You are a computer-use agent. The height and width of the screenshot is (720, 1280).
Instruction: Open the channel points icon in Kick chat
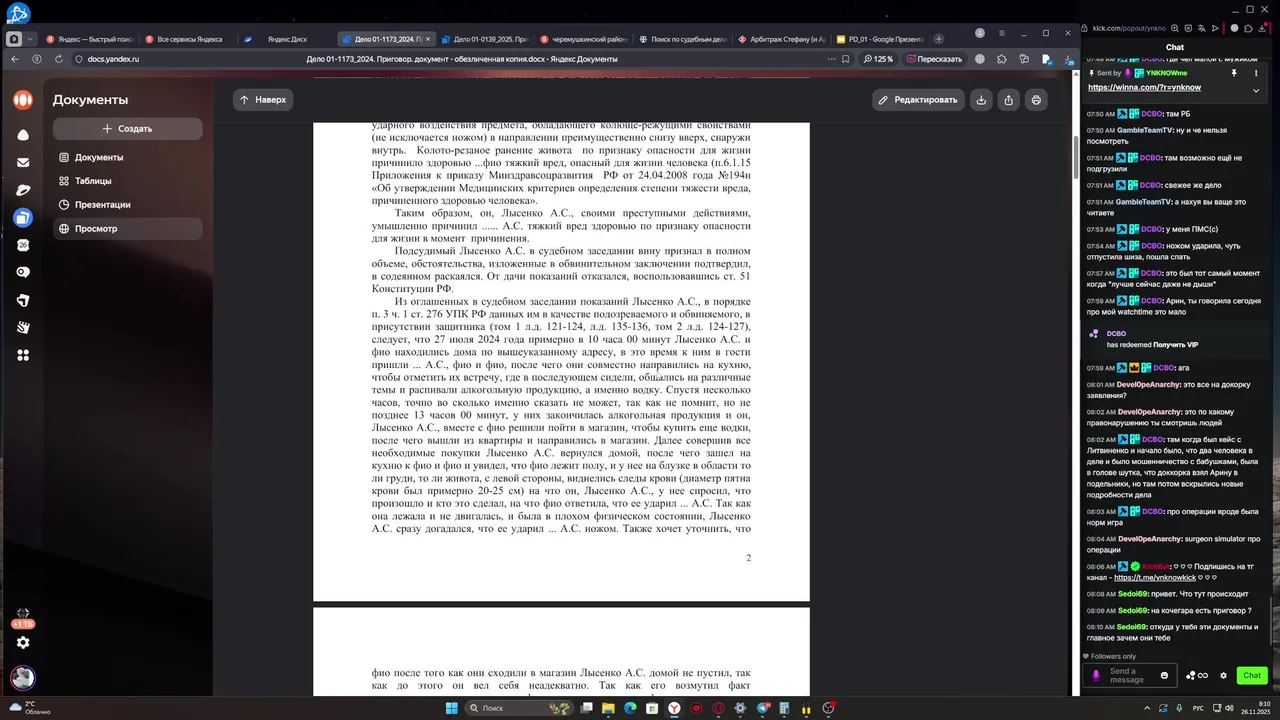[1196, 675]
